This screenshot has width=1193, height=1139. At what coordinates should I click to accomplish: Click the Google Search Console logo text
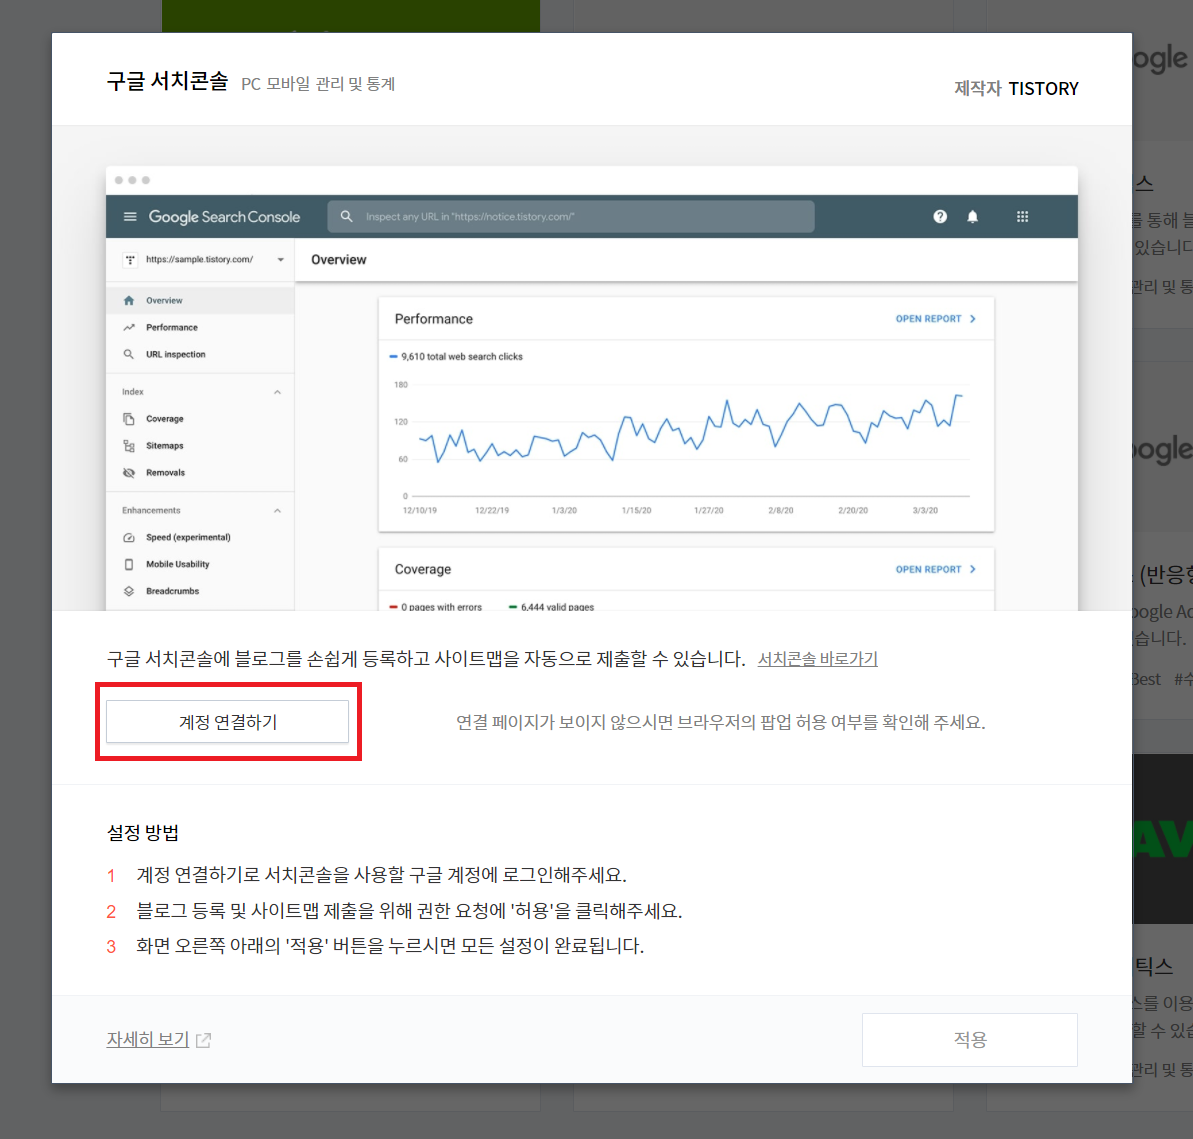[224, 217]
